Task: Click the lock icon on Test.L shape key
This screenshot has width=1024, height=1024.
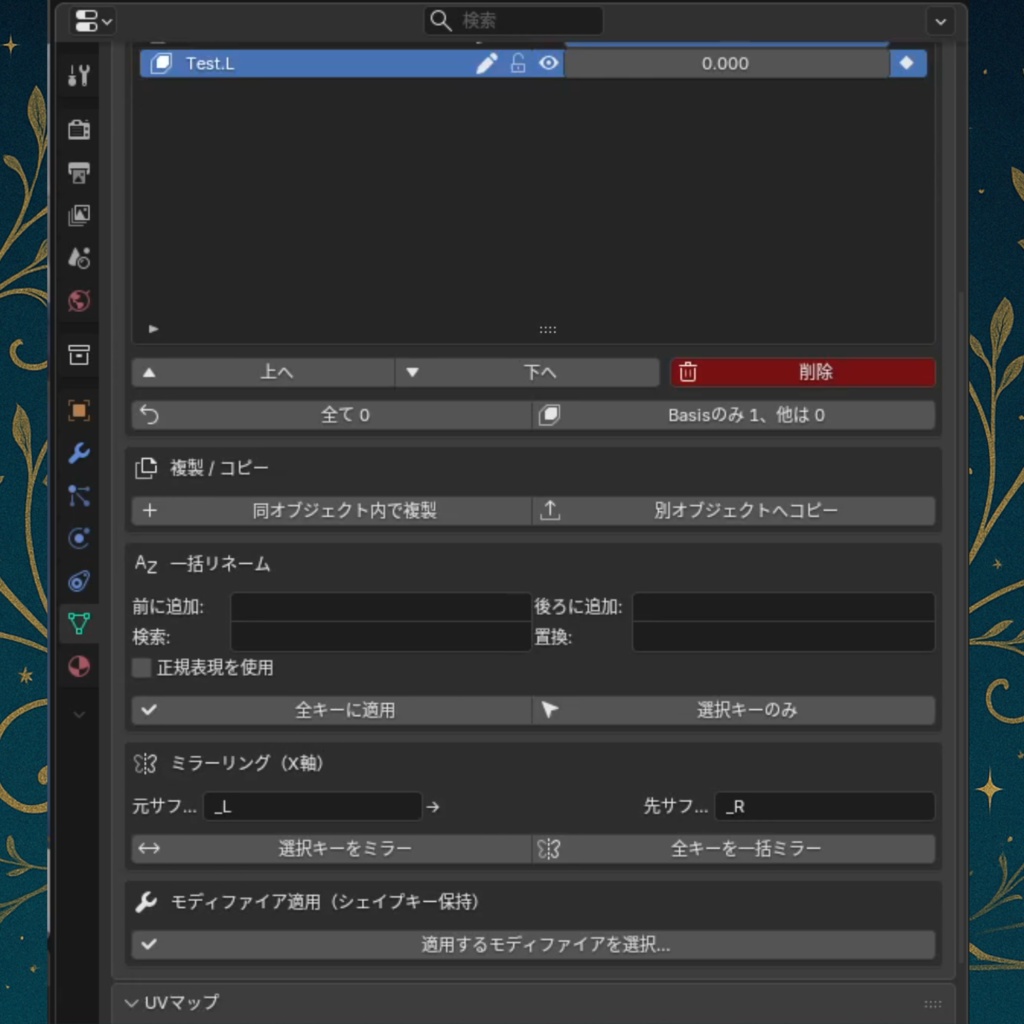Action: click(x=518, y=63)
